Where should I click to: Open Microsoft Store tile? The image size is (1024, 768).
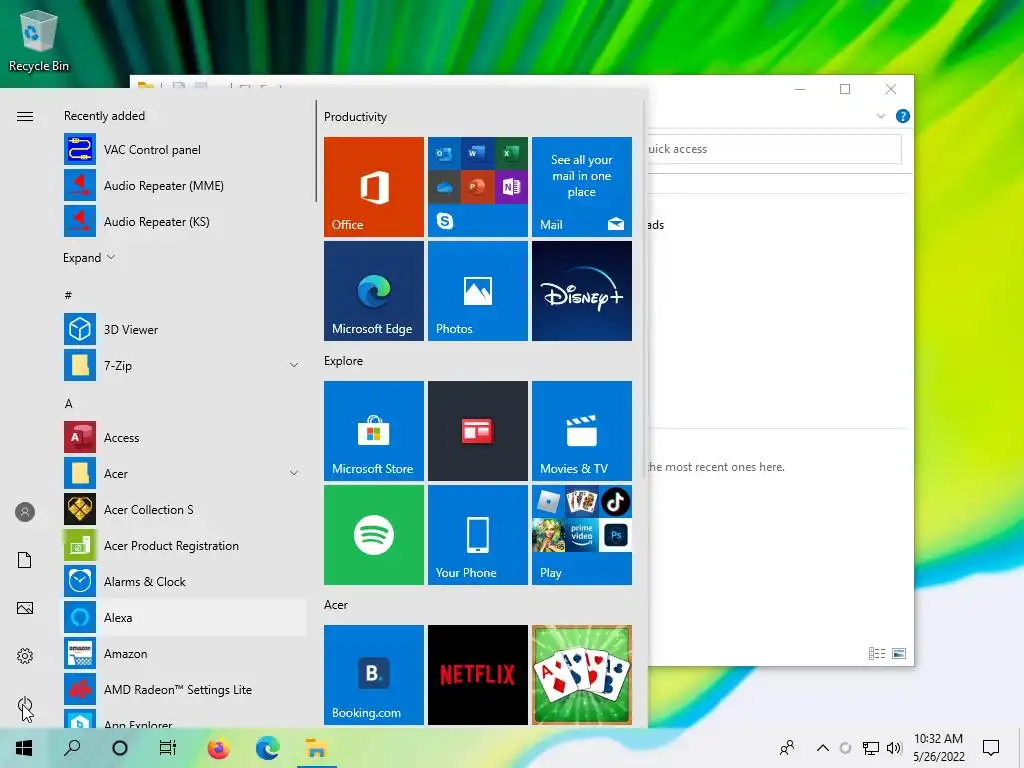click(374, 431)
